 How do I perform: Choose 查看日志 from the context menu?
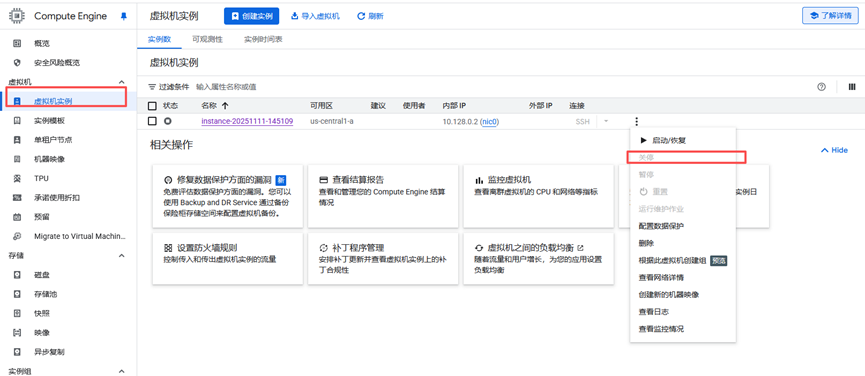pyautogui.click(x=682, y=311)
